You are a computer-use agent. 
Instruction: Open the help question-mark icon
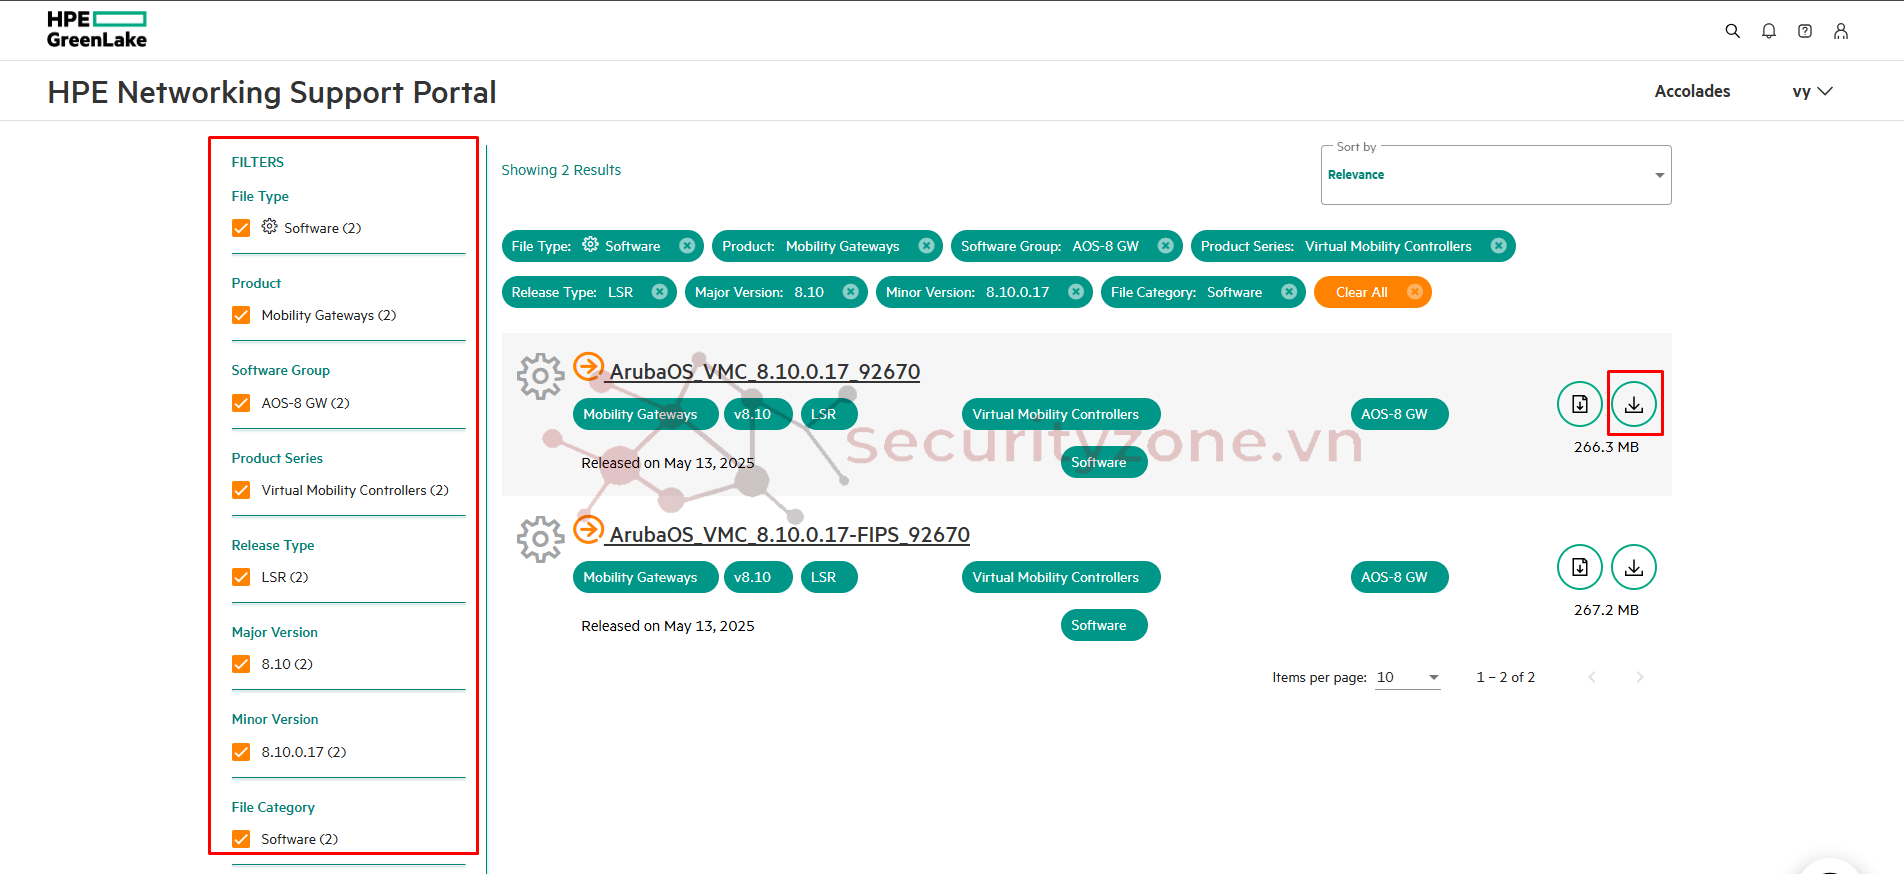click(1805, 31)
